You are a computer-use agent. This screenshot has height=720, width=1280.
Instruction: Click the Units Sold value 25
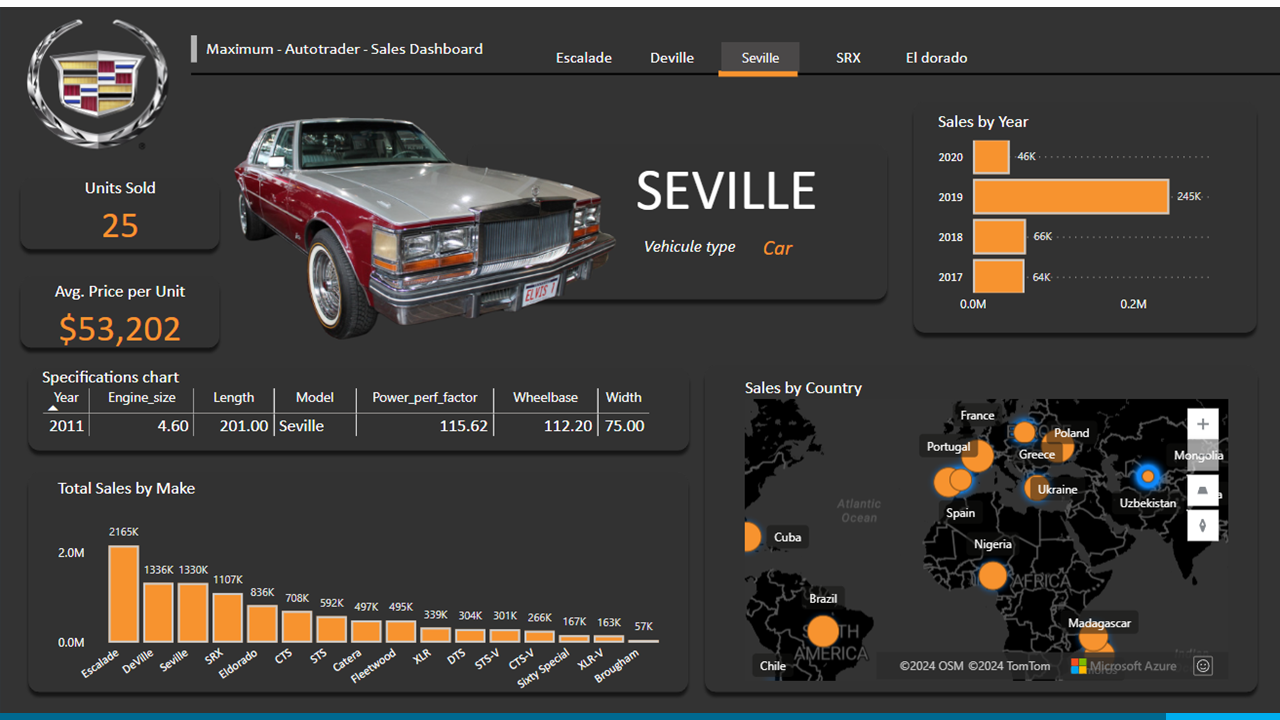pos(120,226)
